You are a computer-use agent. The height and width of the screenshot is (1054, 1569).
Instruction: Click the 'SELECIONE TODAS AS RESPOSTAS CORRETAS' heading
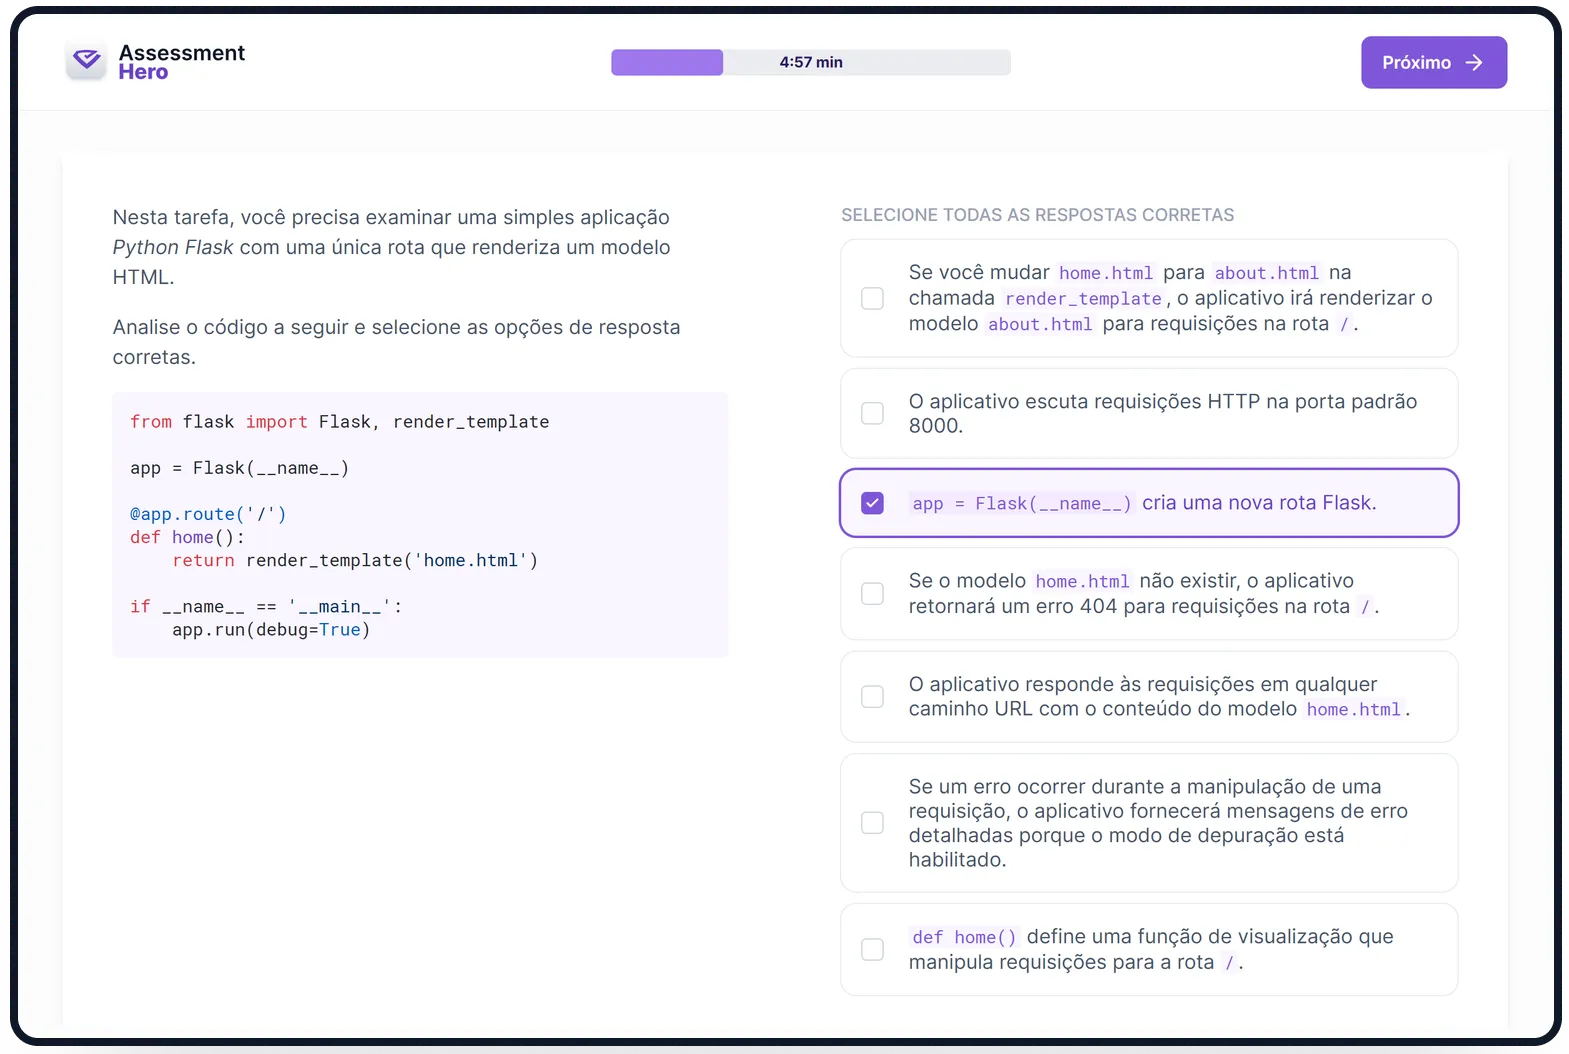coord(1037,215)
